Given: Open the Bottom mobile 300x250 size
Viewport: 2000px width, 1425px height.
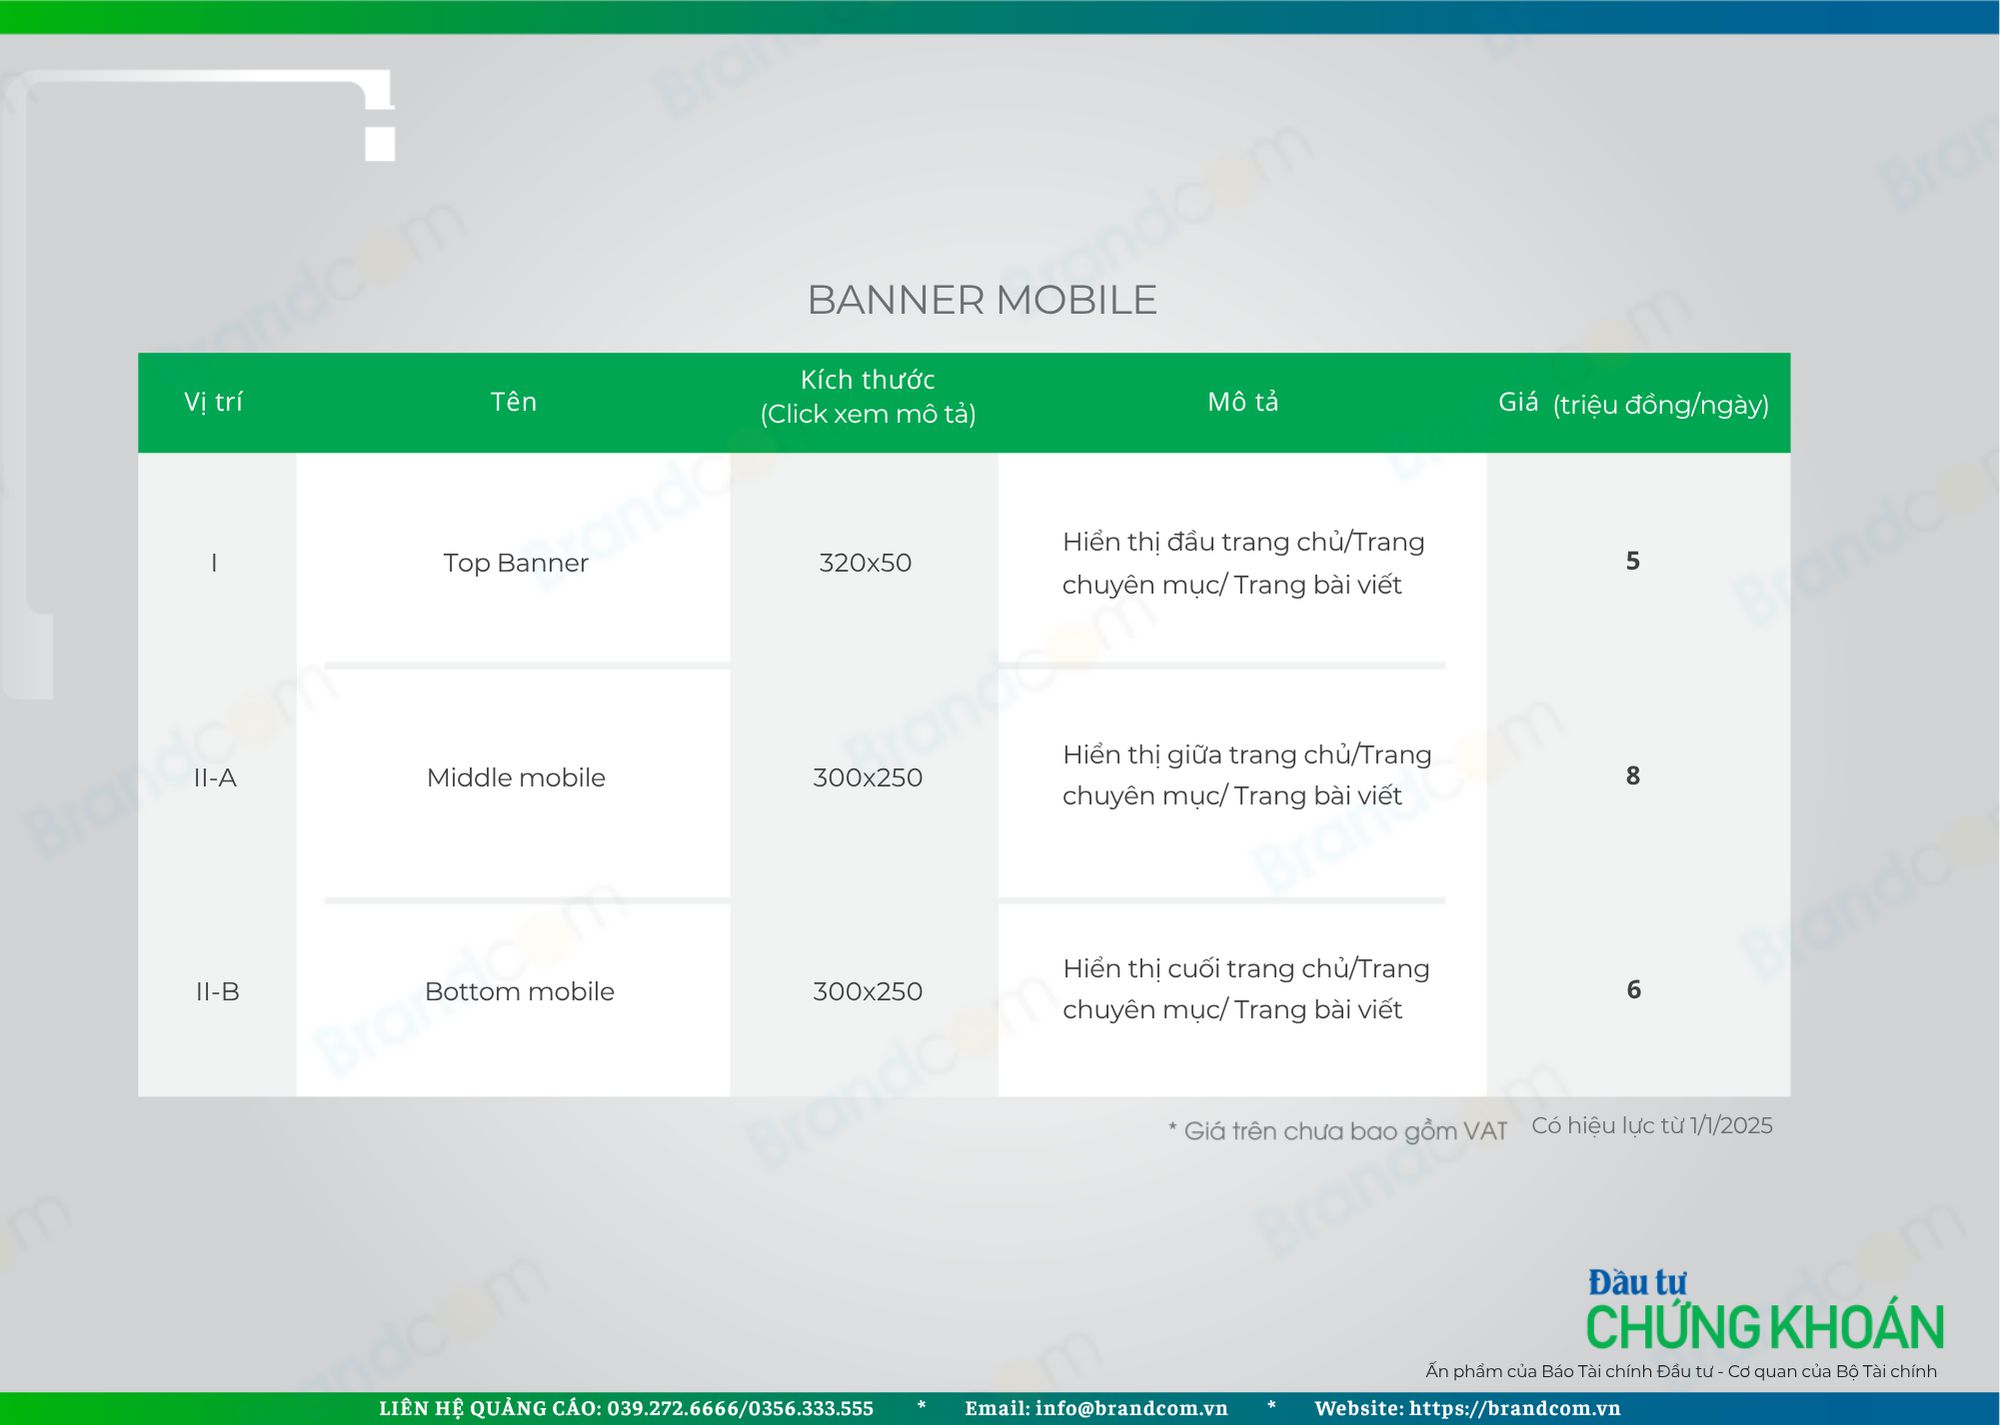Looking at the screenshot, I should pos(868,992).
